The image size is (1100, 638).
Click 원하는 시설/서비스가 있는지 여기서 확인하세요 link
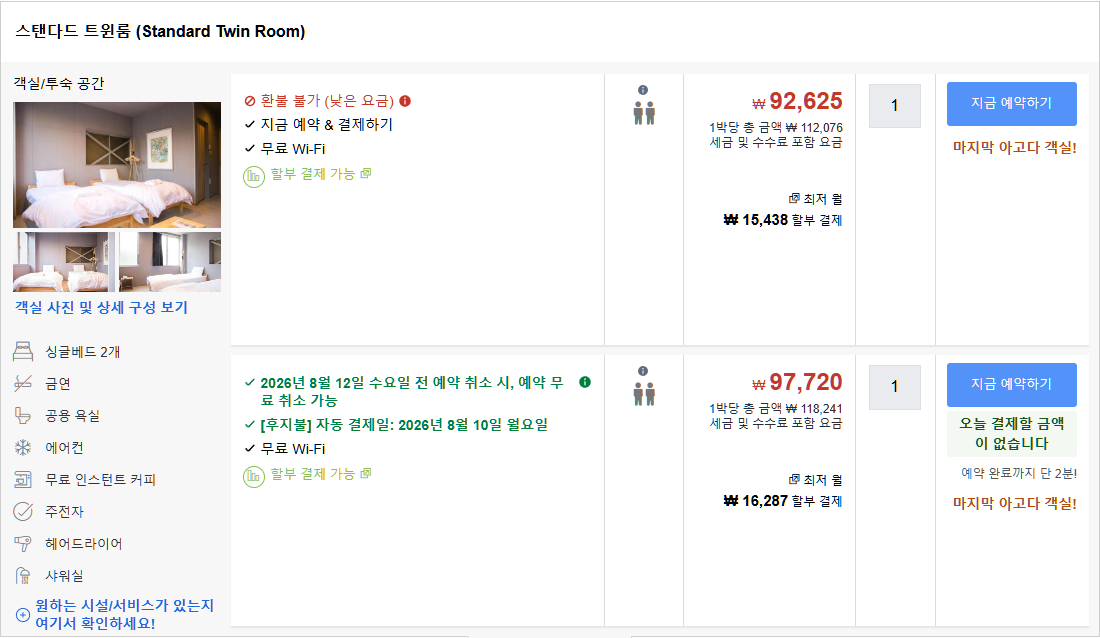tap(124, 614)
